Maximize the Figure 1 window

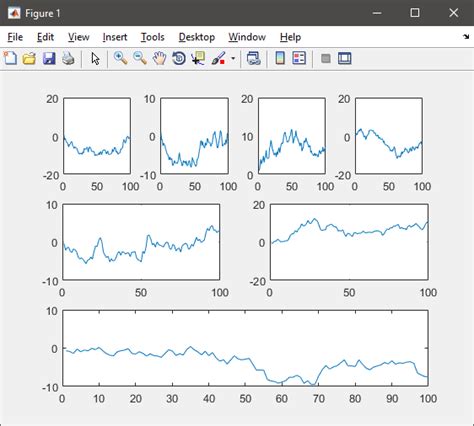pos(415,13)
